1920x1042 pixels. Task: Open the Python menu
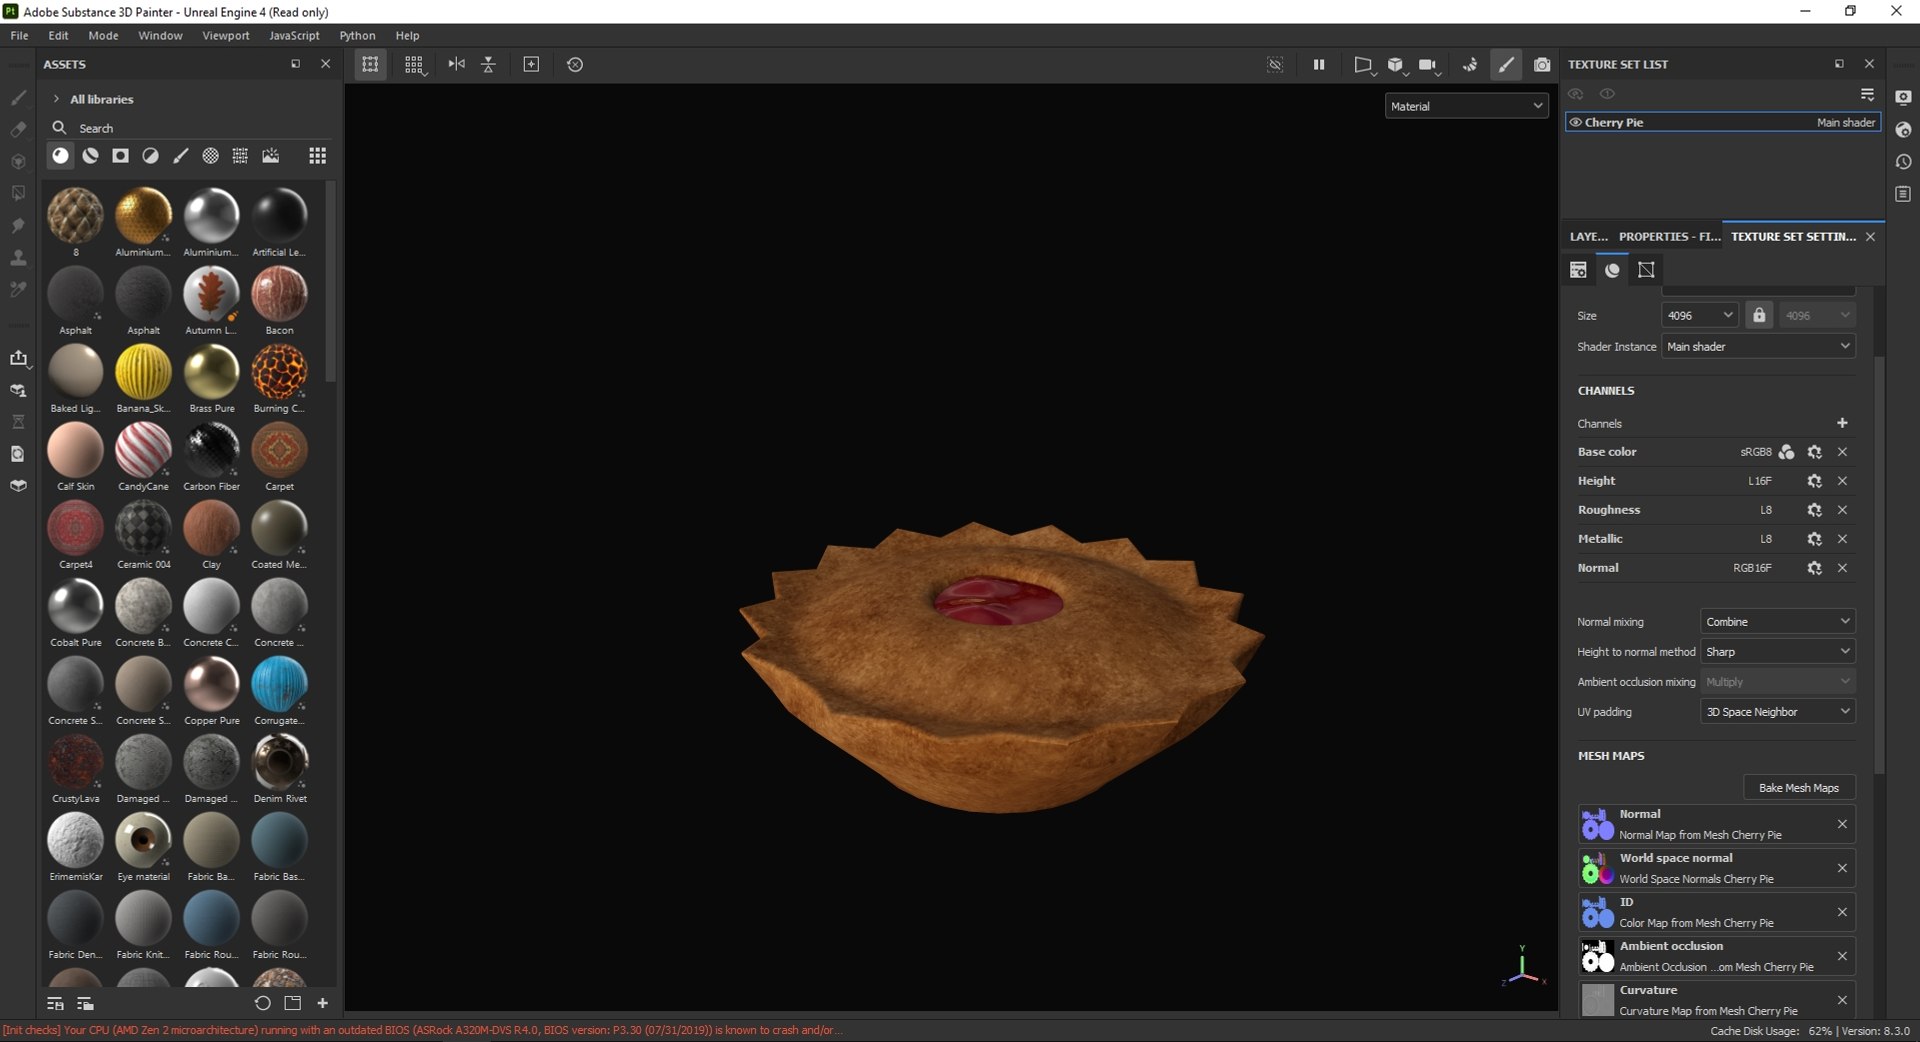pos(357,35)
